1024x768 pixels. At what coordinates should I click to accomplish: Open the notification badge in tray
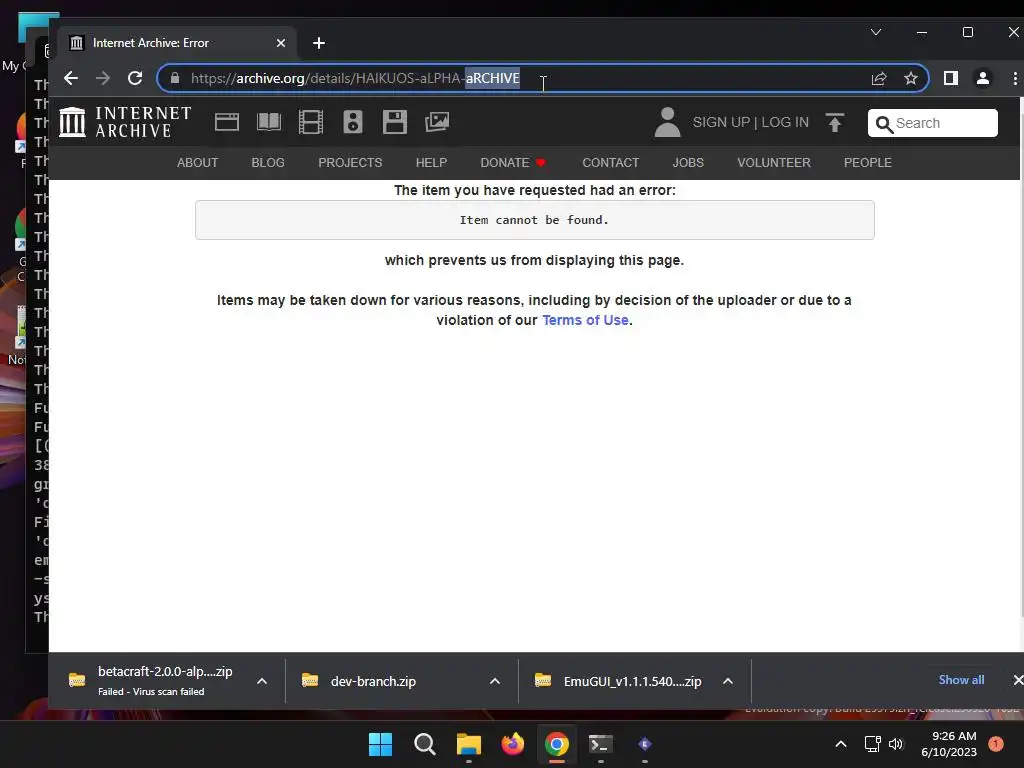pos(996,744)
